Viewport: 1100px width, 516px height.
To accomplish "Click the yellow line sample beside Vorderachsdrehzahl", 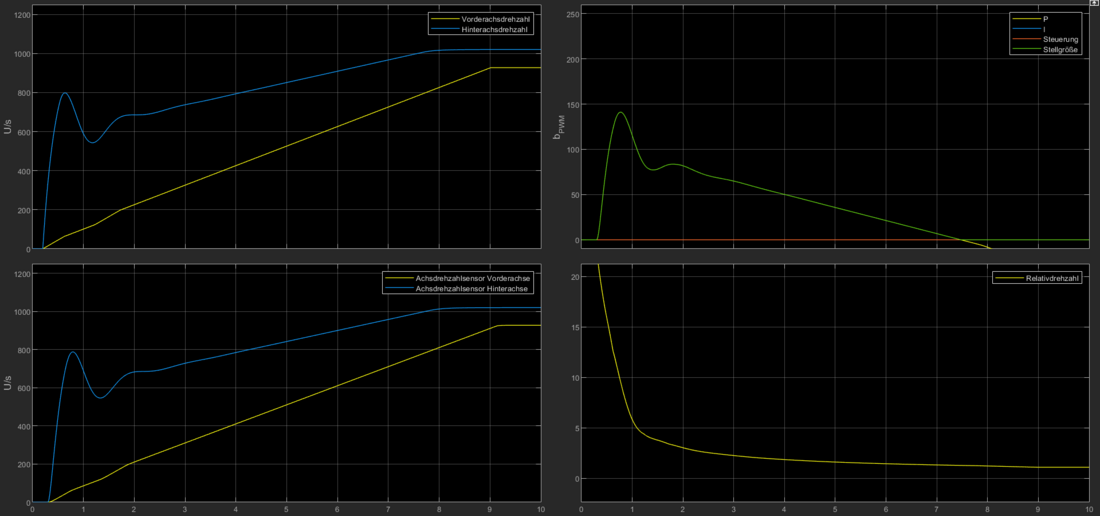I will (443, 19).
